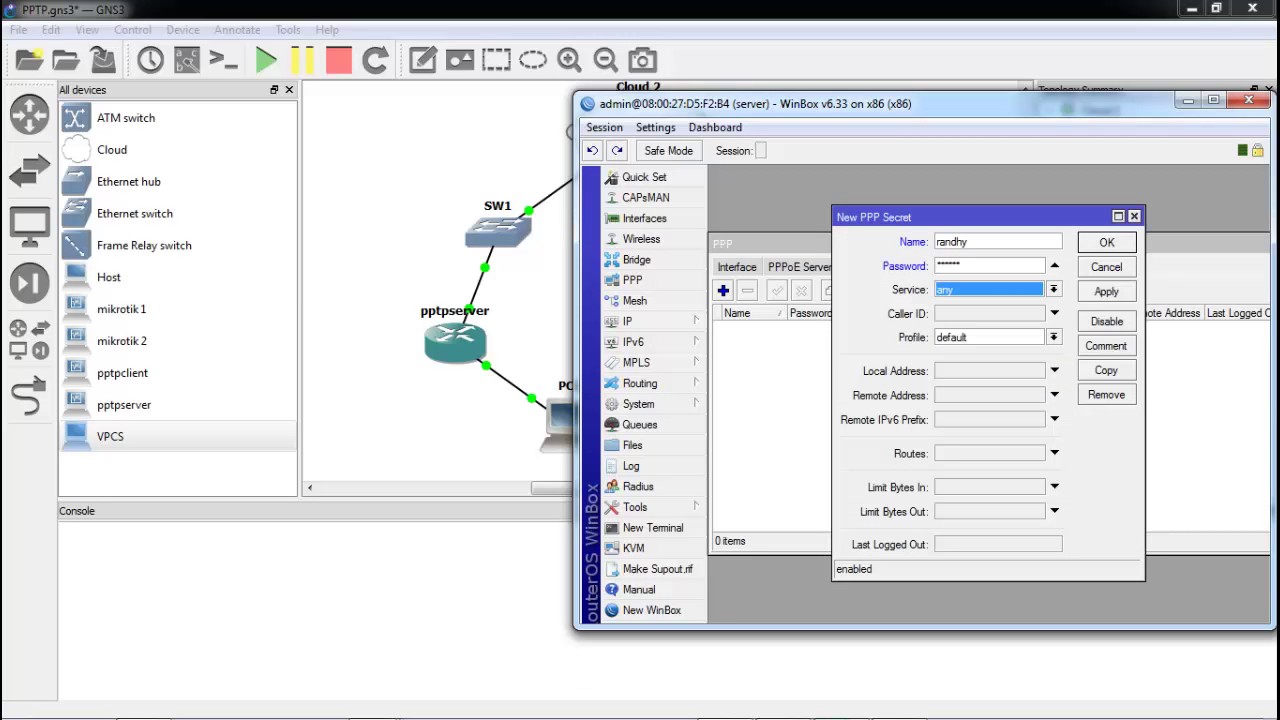Select the add link cable tool
Image resolution: width=1280 pixels, height=720 pixels.
tap(29, 395)
